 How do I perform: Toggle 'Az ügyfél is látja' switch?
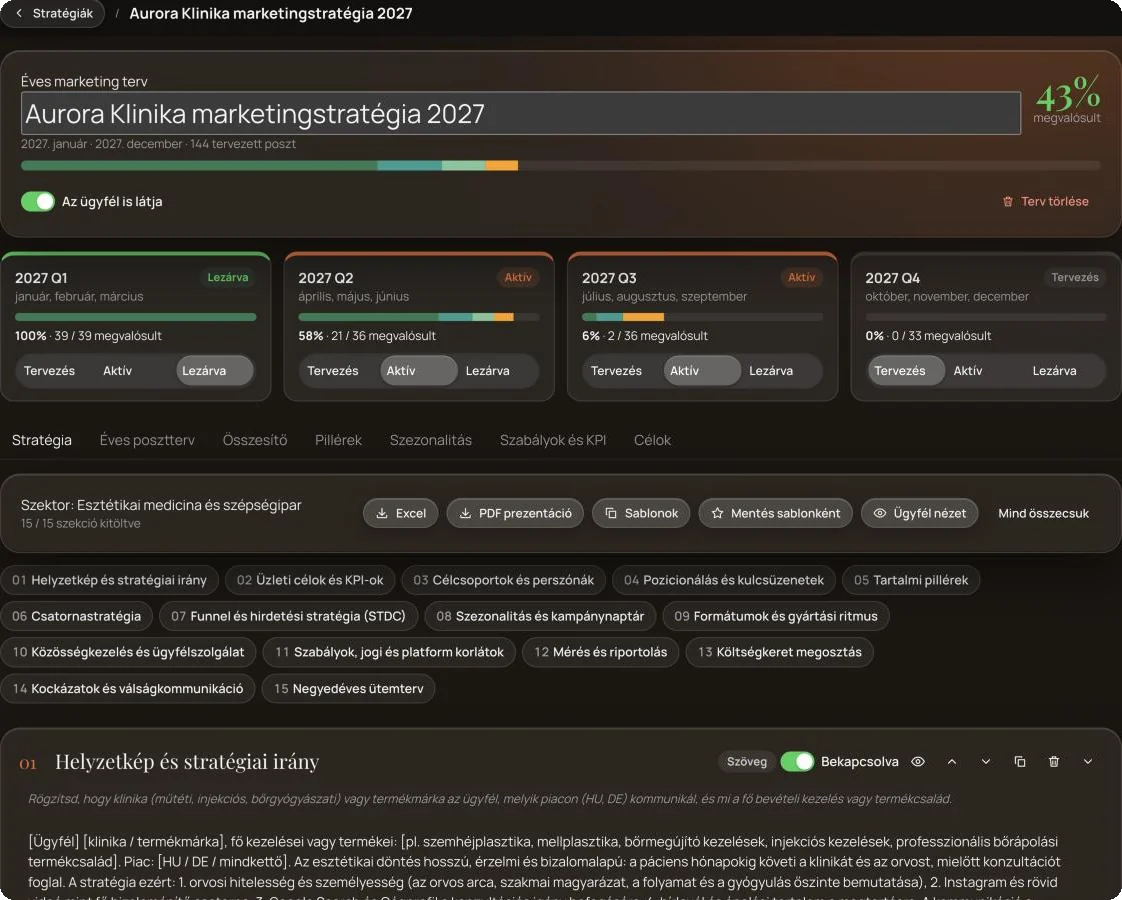[38, 202]
